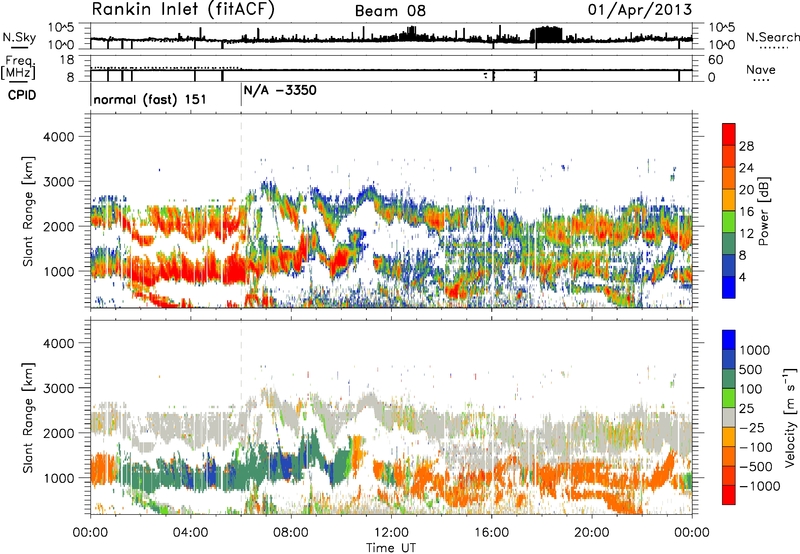Click the 'Slant Range [km]' label of the velocity panel
This screenshot has height=554, width=800.
(x=28, y=417)
